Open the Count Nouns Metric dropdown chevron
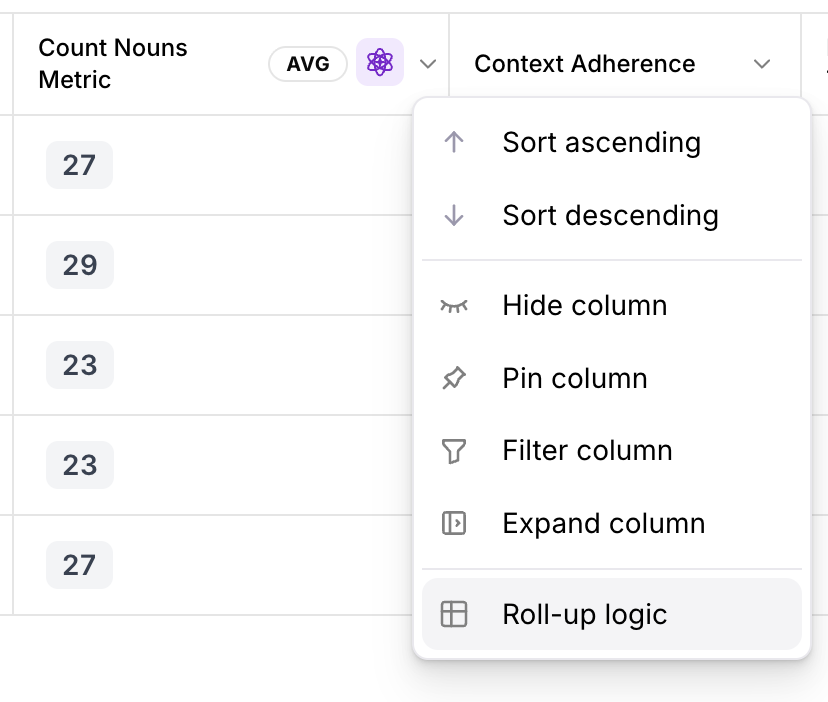This screenshot has width=828, height=702. tap(428, 63)
